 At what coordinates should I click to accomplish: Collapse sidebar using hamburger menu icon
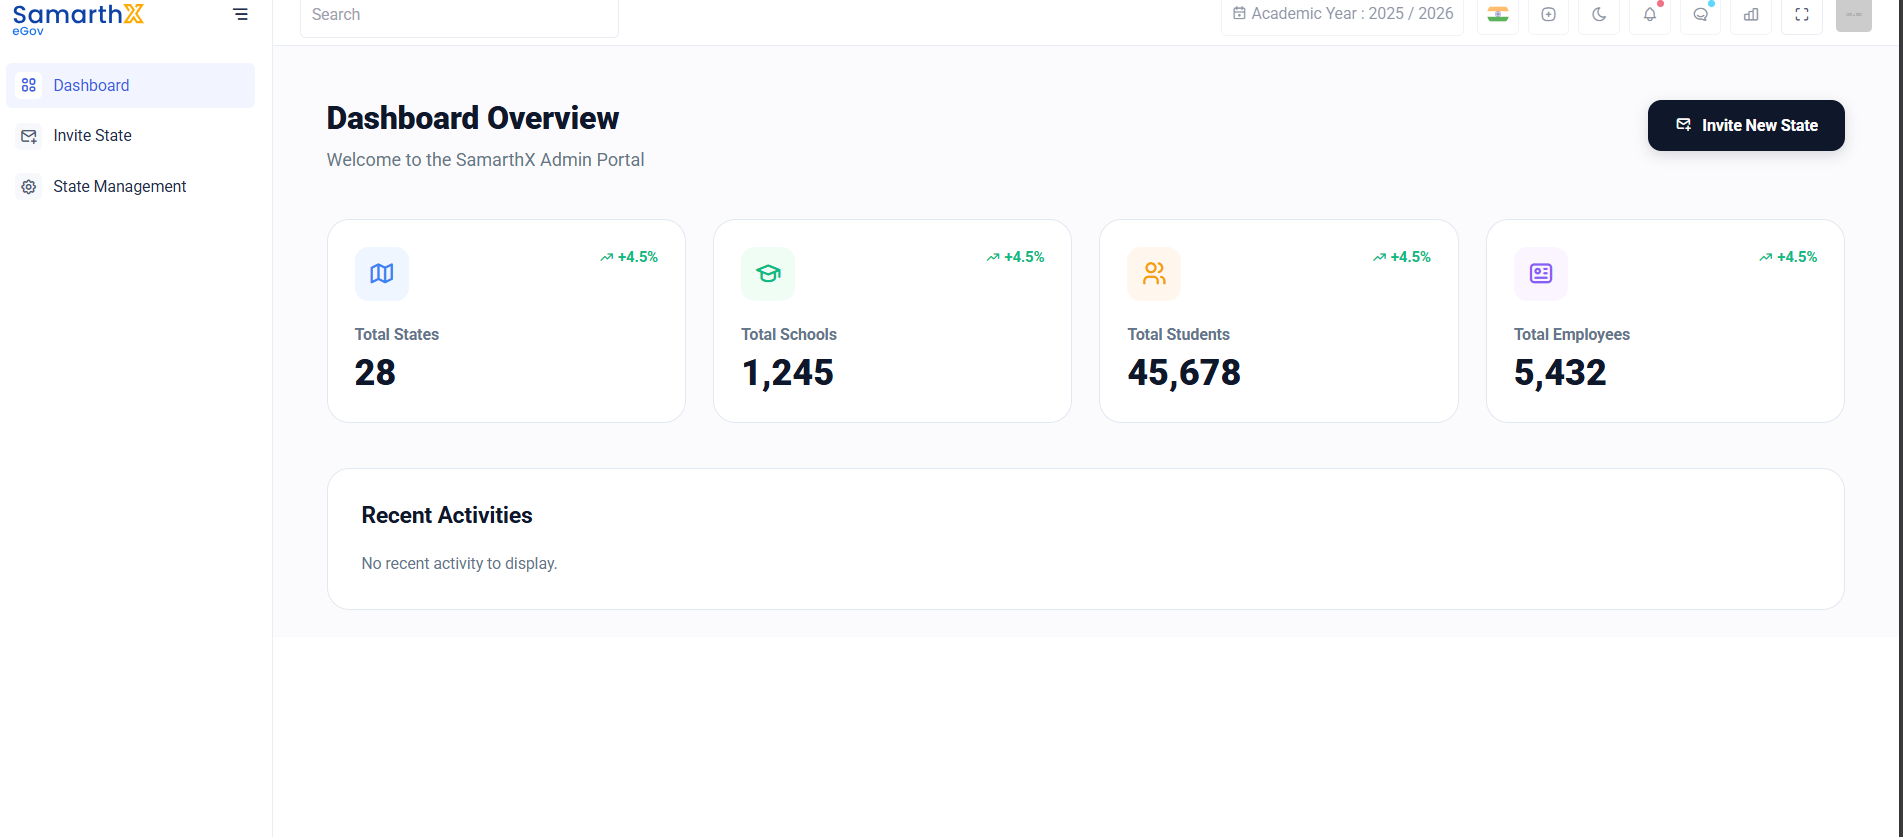240,14
